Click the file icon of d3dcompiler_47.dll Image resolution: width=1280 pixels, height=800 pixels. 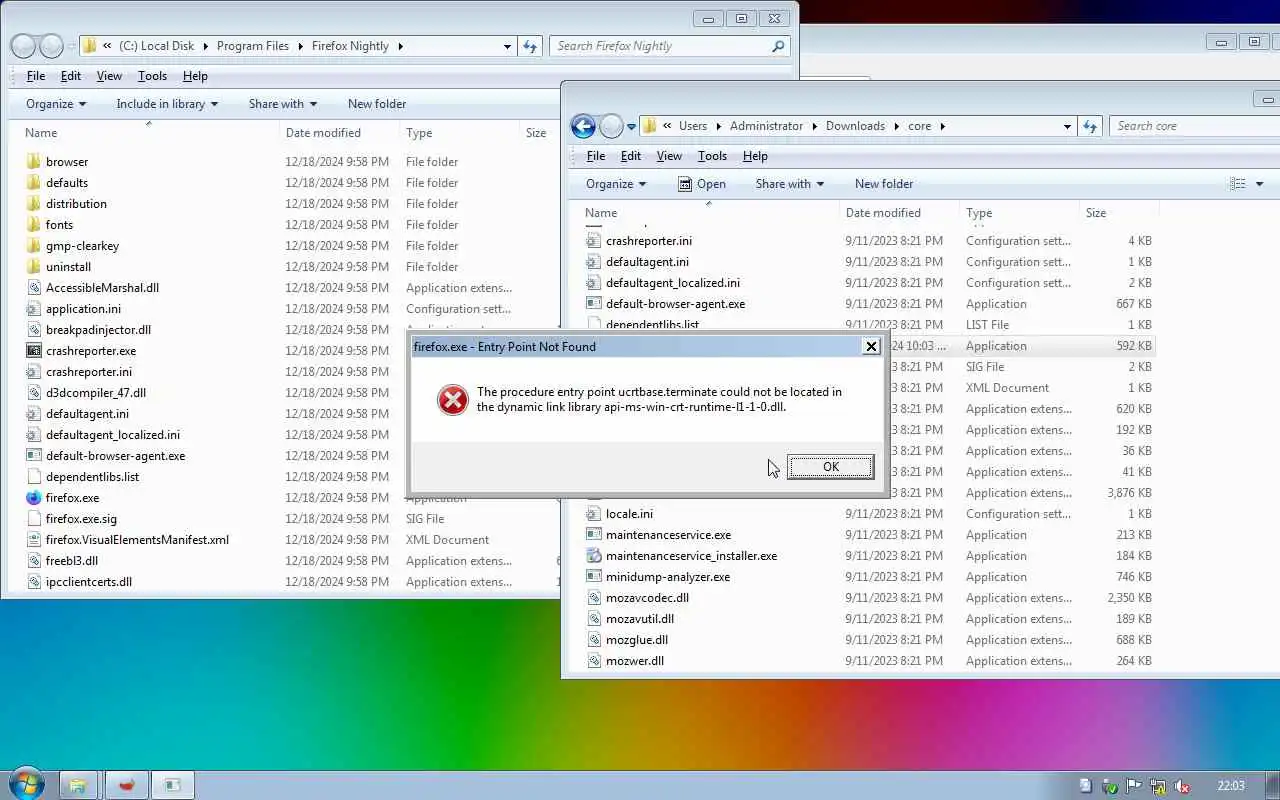click(33, 392)
